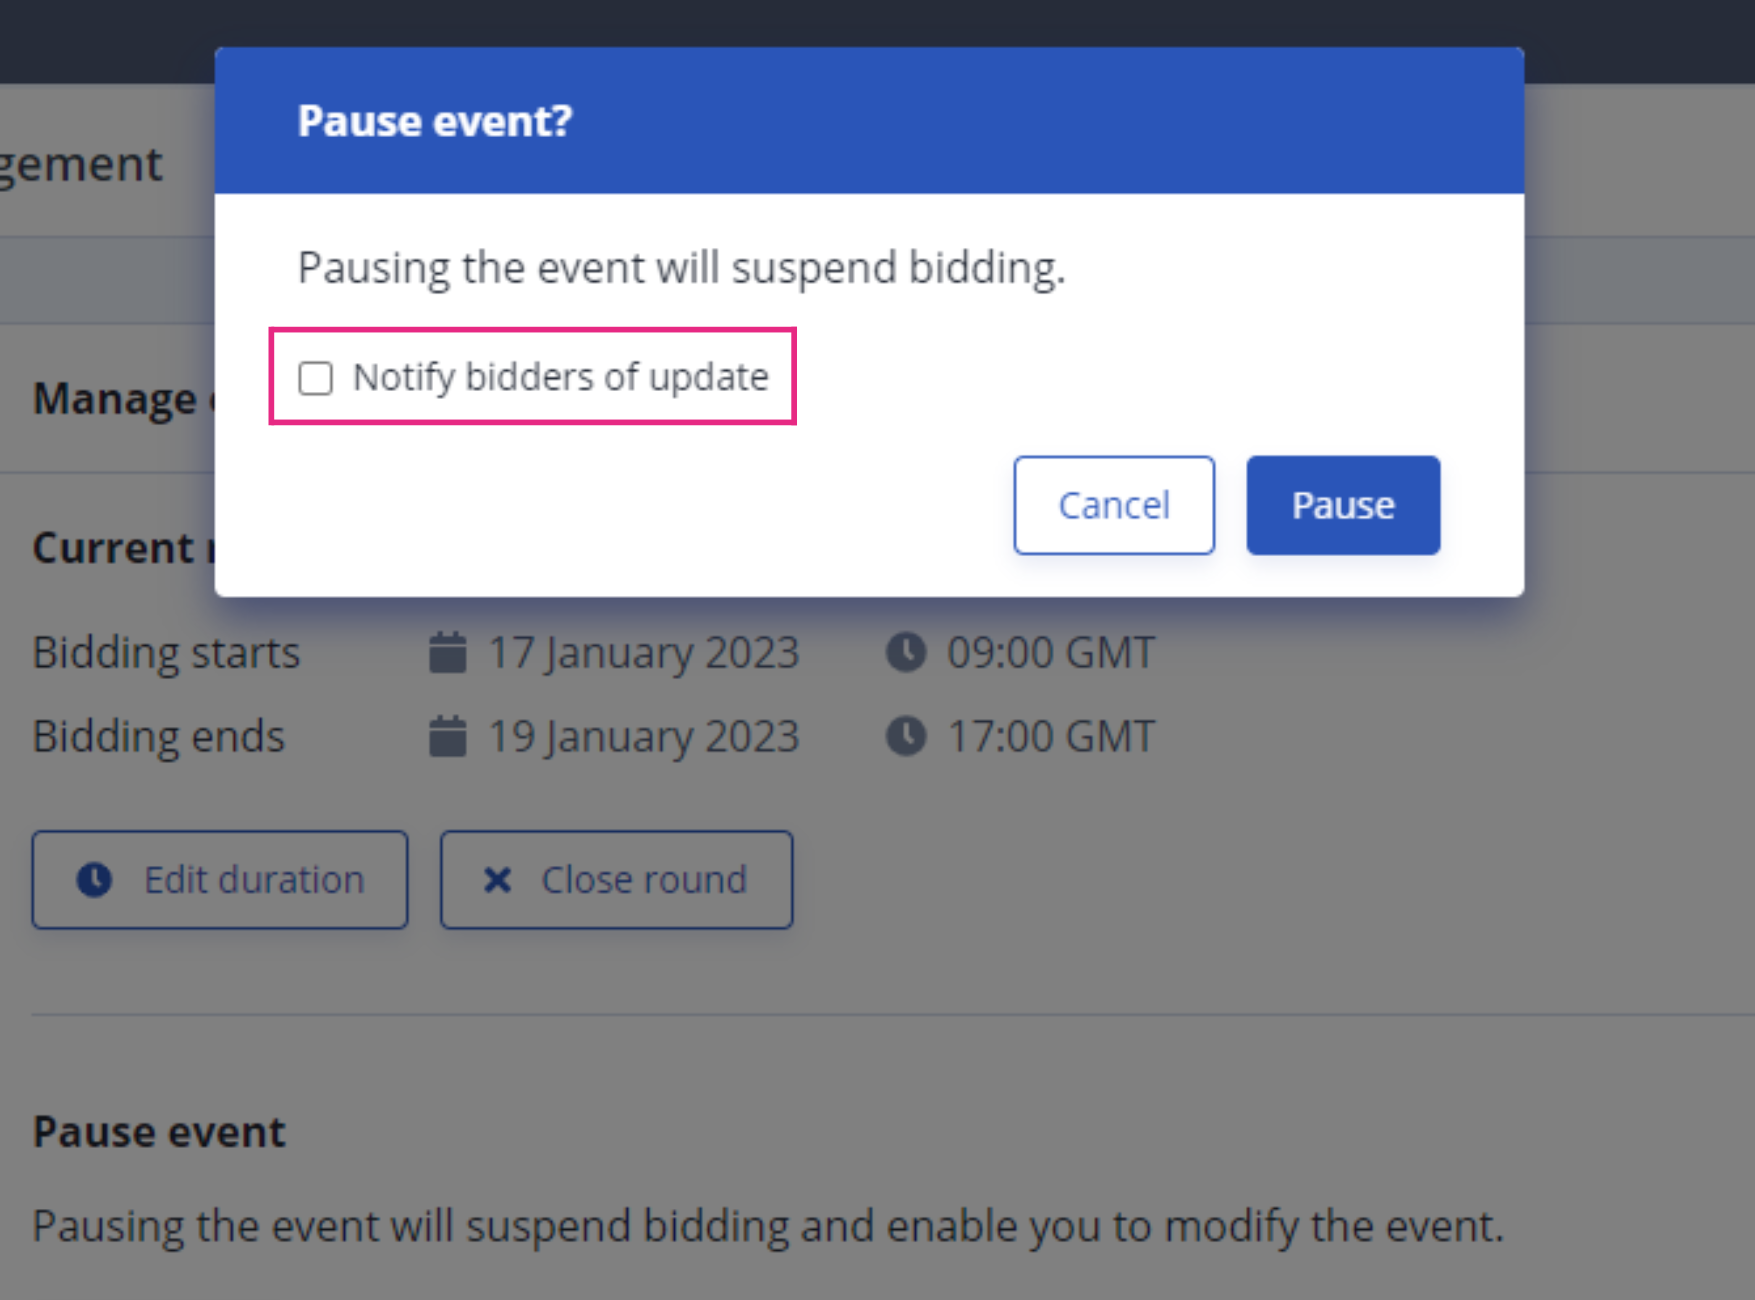Click the 19 January 2023 end date
The width and height of the screenshot is (1755, 1300).
pyautogui.click(x=643, y=737)
